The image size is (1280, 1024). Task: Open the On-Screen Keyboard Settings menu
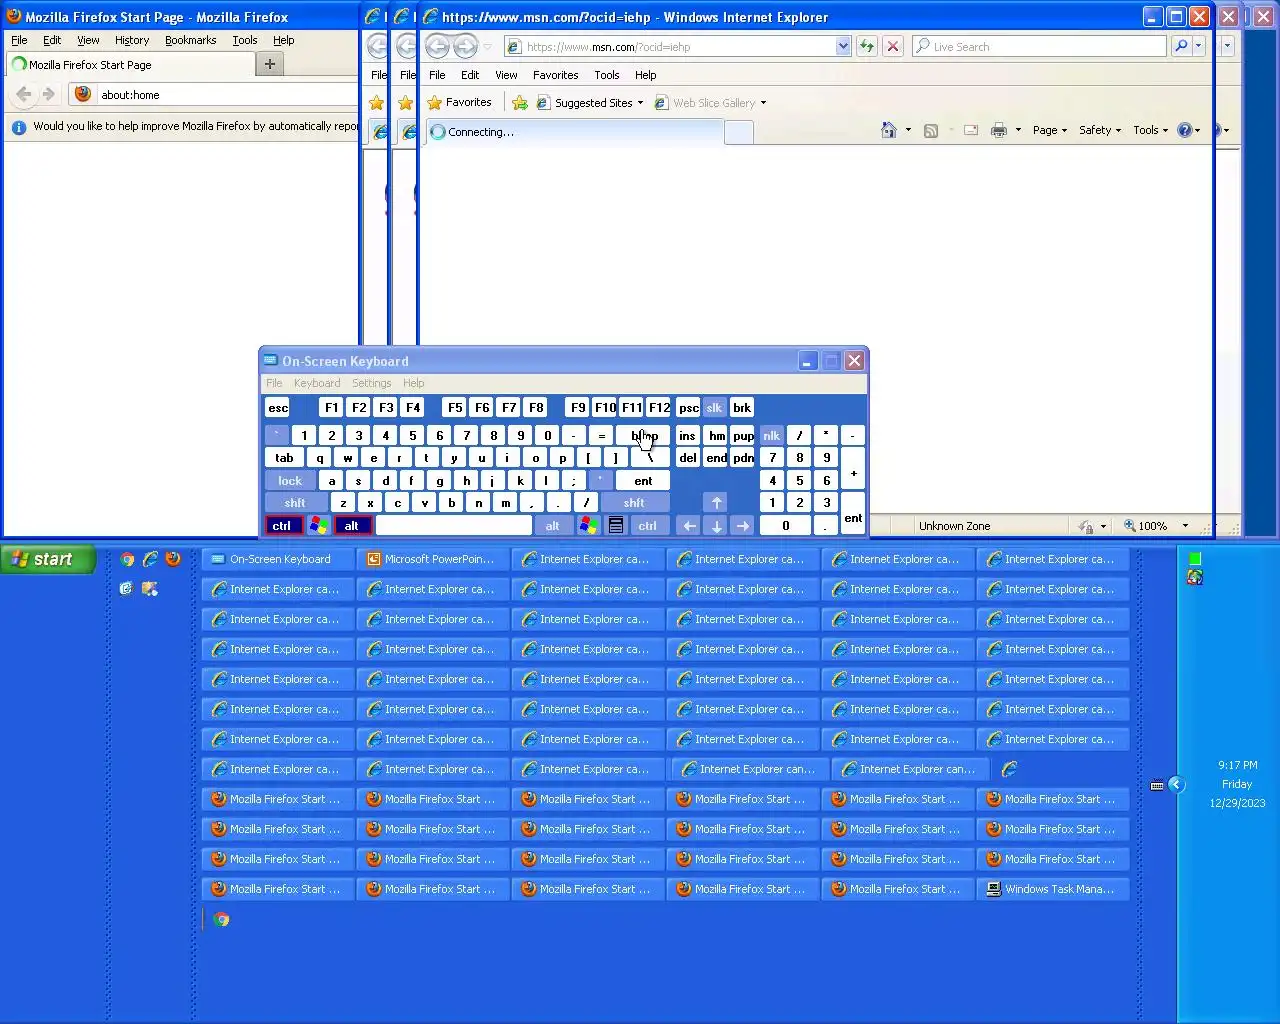click(371, 383)
